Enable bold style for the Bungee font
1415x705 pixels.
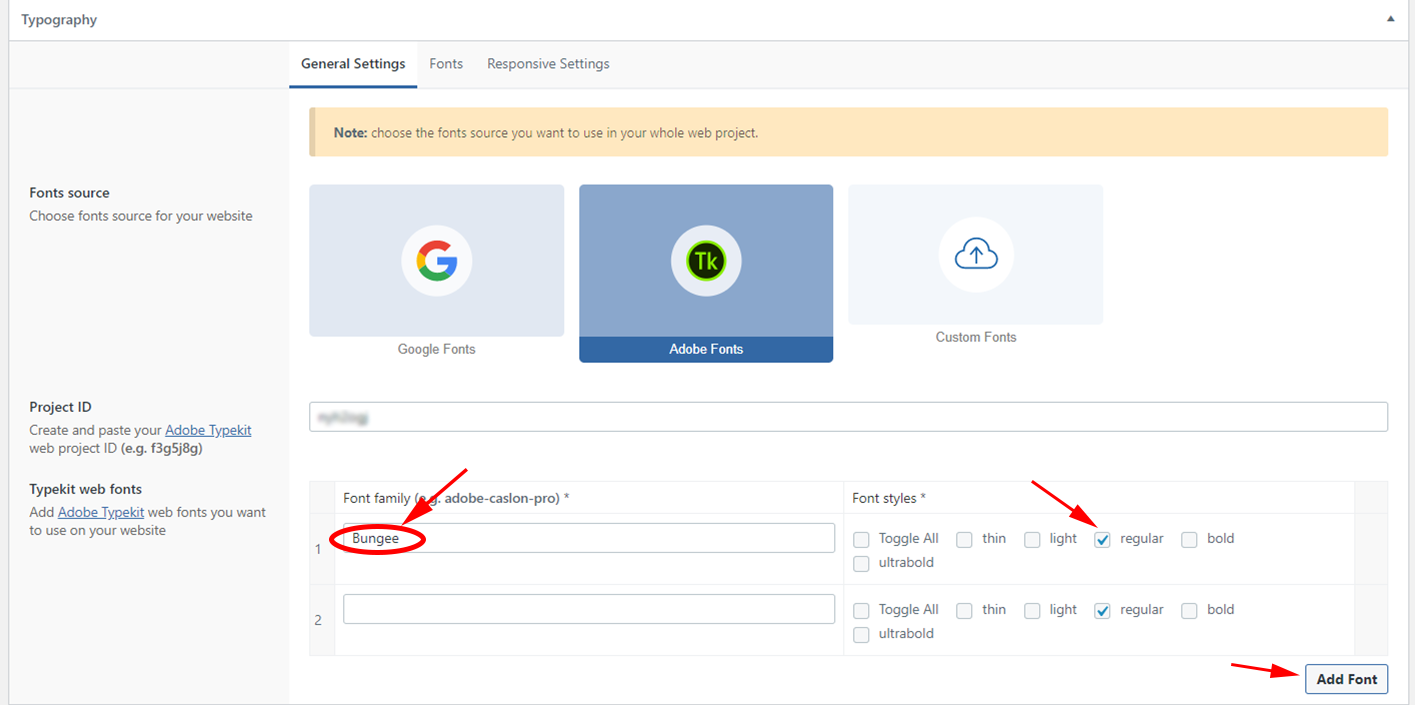1189,540
